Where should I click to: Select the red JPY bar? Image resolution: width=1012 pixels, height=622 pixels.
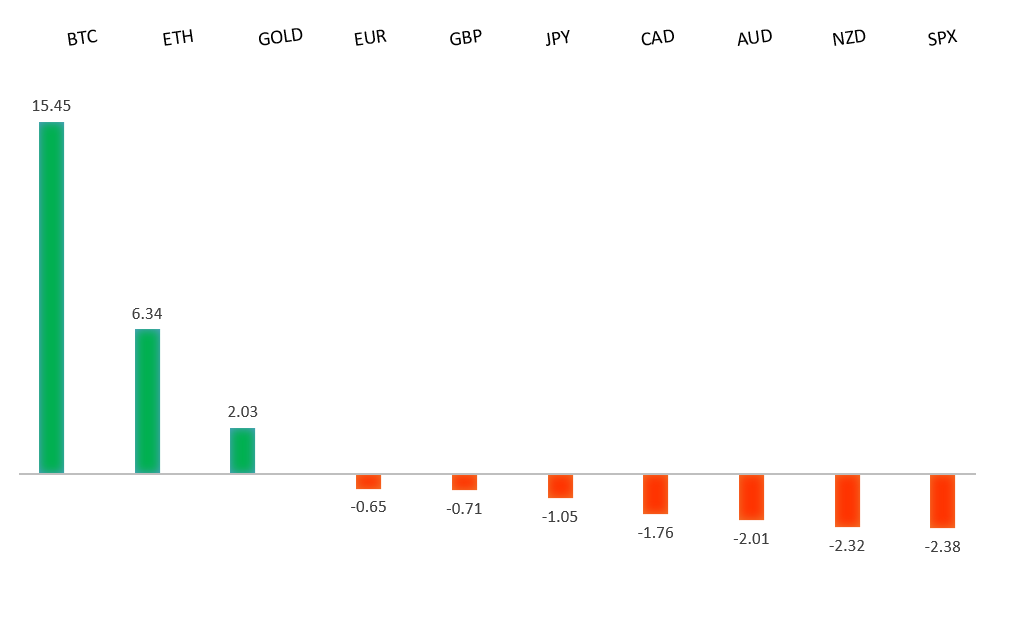tap(560, 486)
